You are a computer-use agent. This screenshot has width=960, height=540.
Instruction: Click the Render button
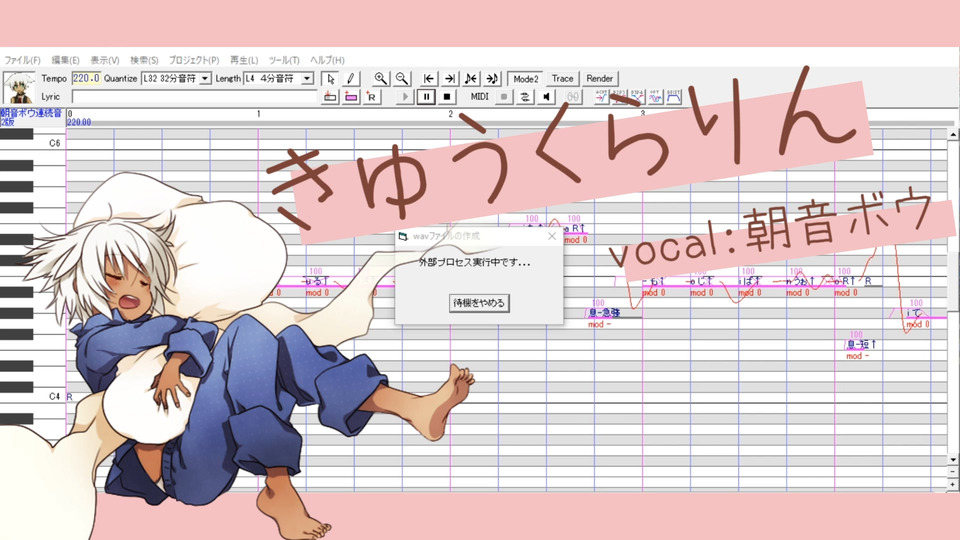coord(599,78)
